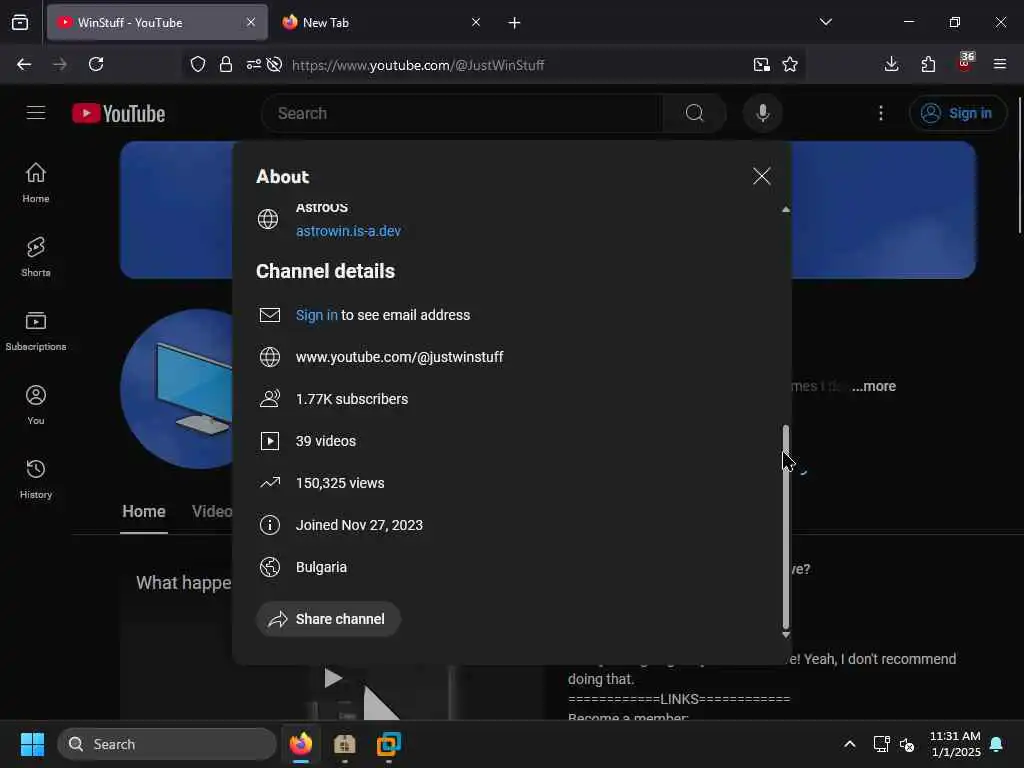Click the magnifier search button on YouTube

click(694, 113)
